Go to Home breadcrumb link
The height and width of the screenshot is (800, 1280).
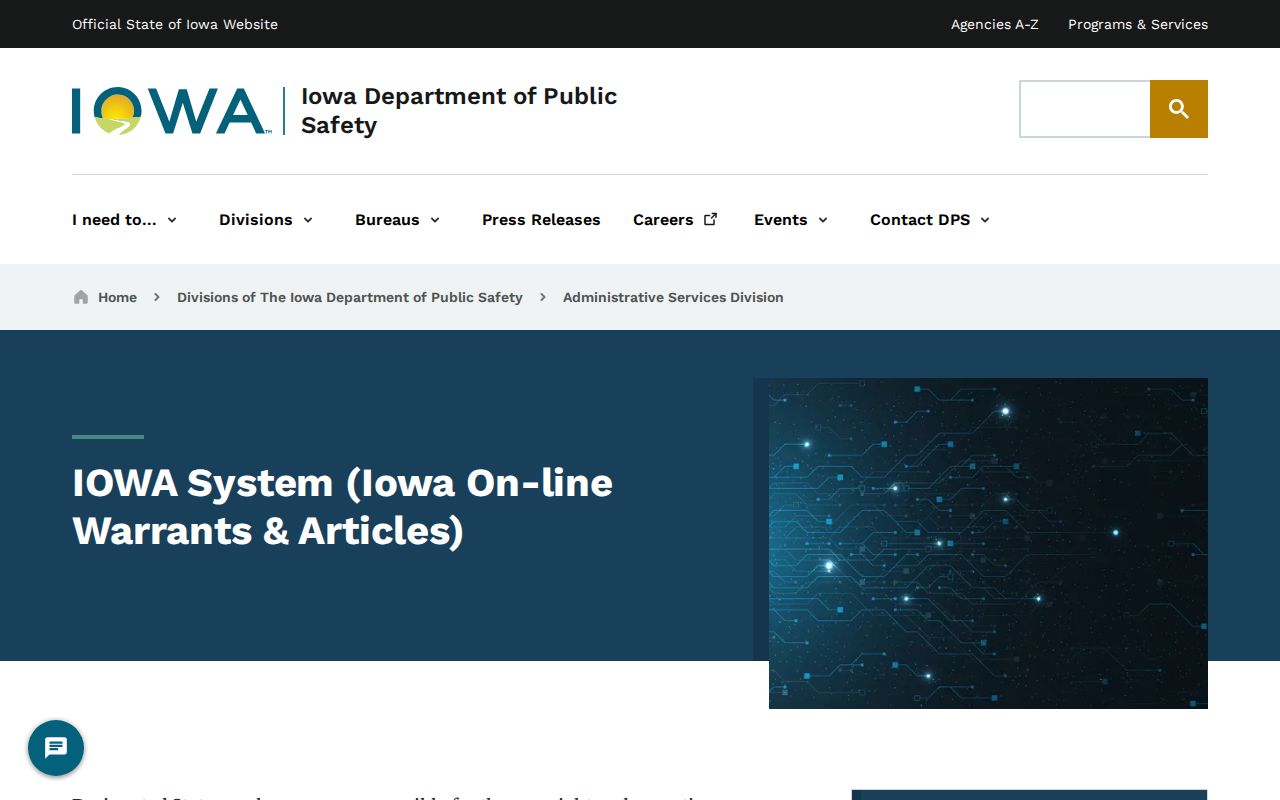point(117,297)
